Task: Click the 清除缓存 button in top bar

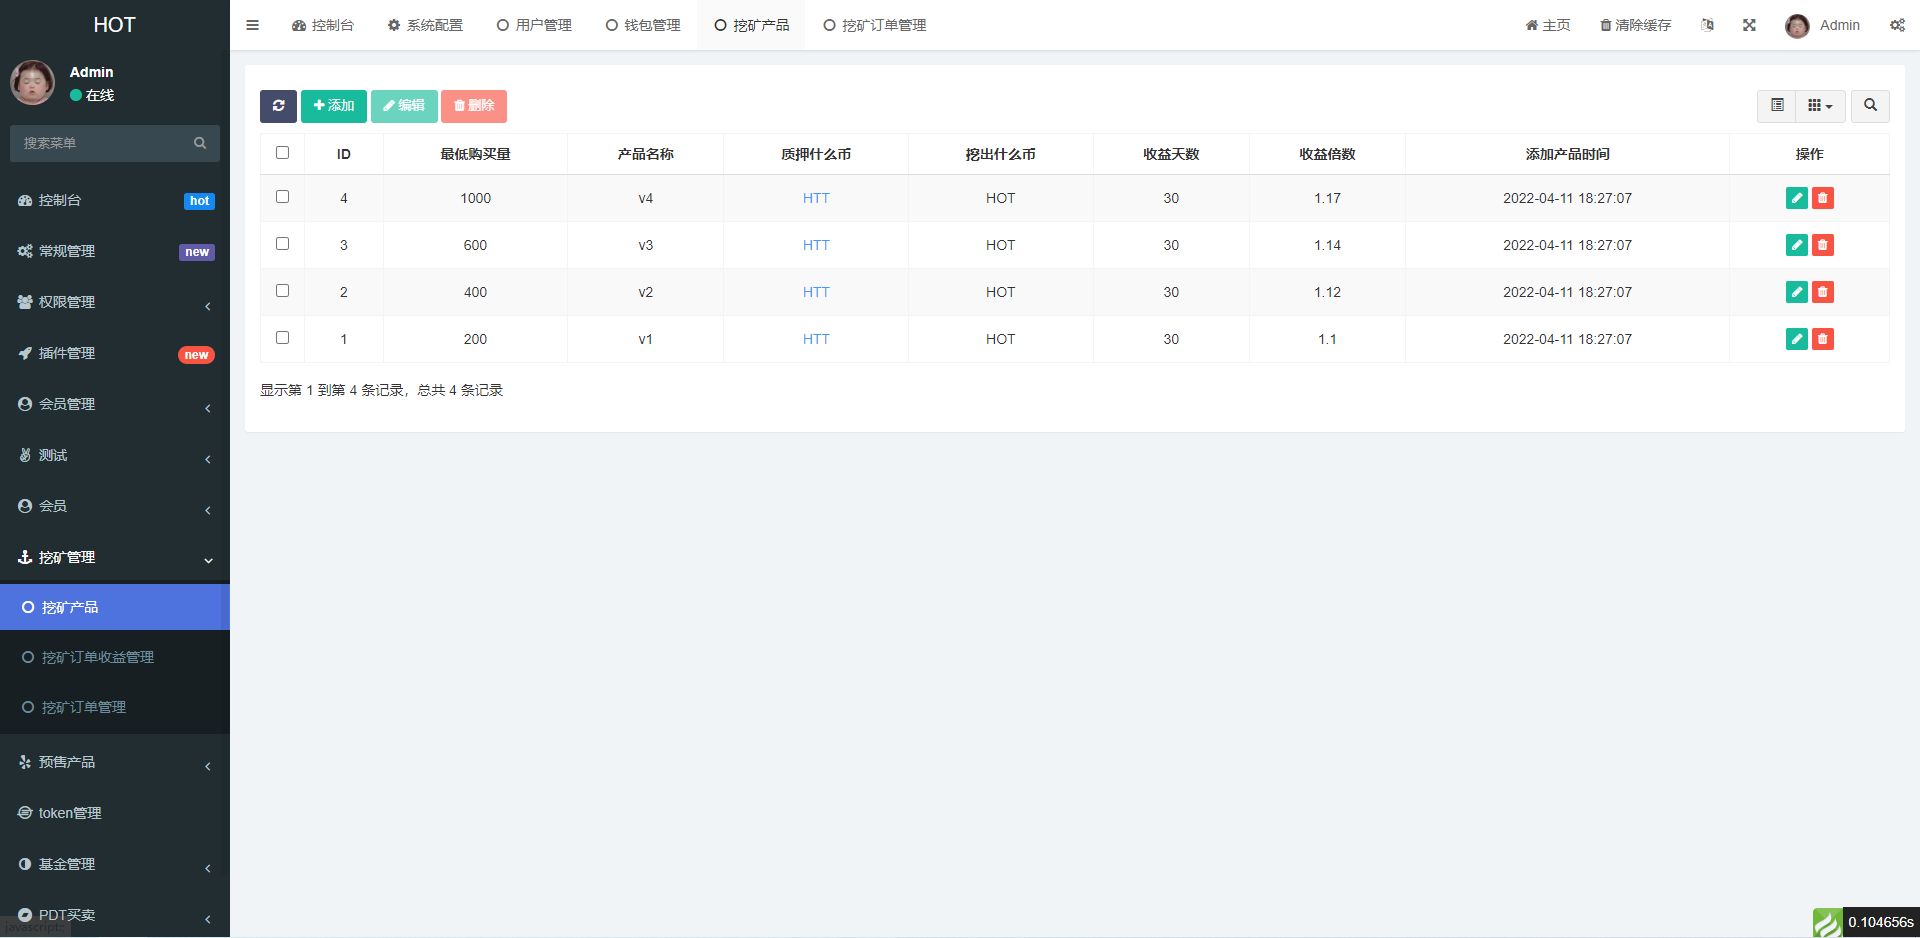Action: tap(1635, 25)
